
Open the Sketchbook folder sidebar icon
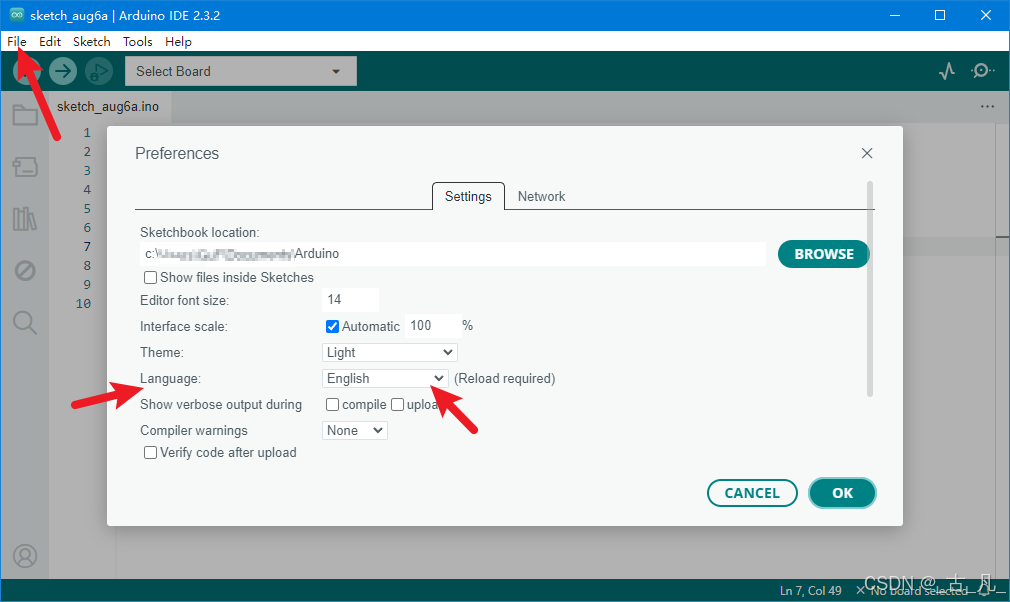25,116
